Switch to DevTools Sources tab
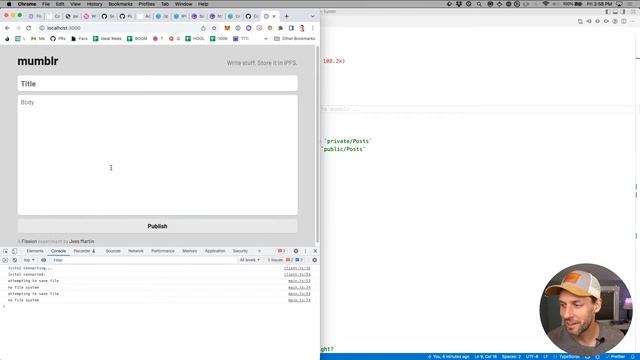This screenshot has width=640, height=360. click(113, 251)
